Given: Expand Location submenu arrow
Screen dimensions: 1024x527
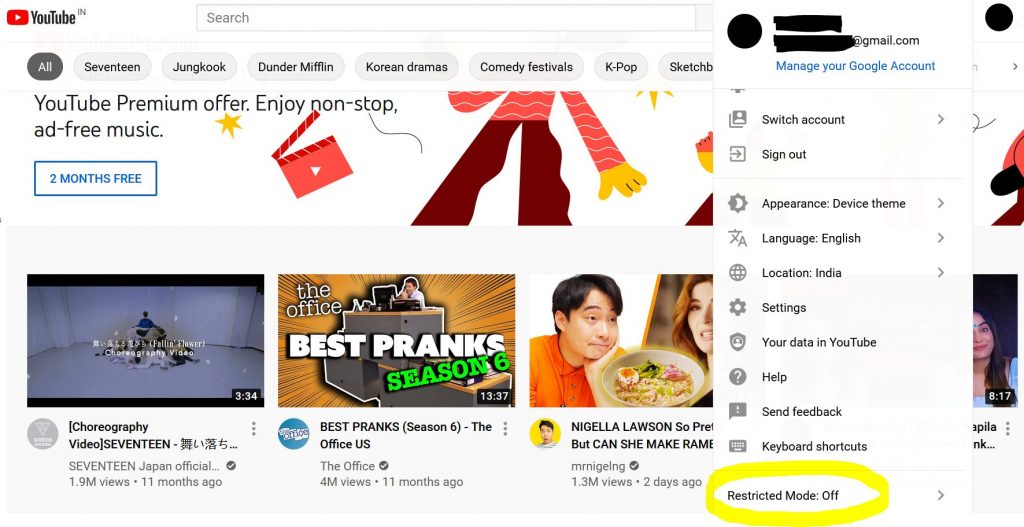Looking at the screenshot, I should tap(940, 272).
